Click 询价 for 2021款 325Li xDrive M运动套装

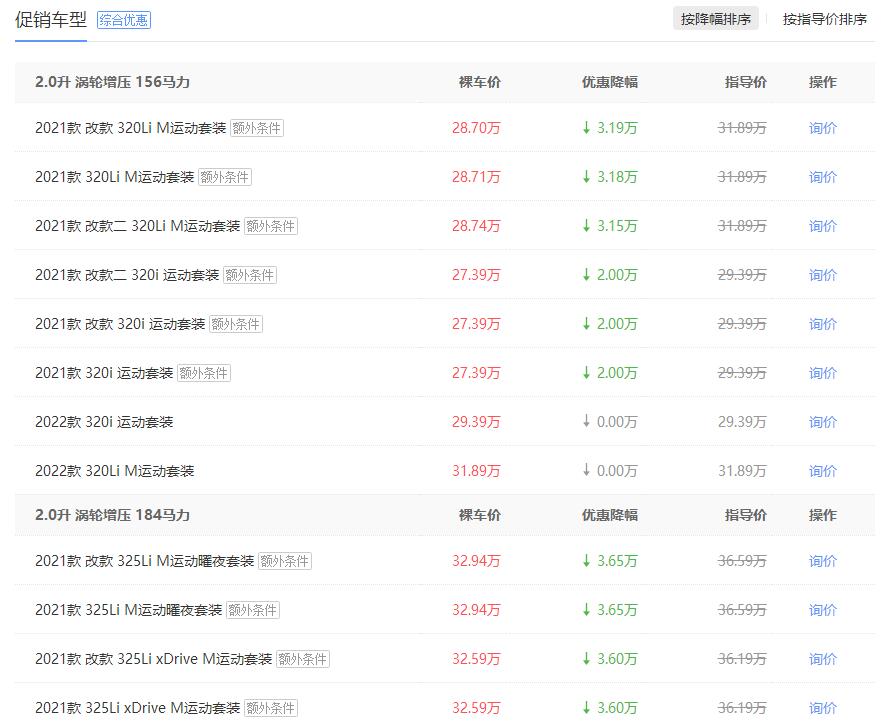coord(822,708)
